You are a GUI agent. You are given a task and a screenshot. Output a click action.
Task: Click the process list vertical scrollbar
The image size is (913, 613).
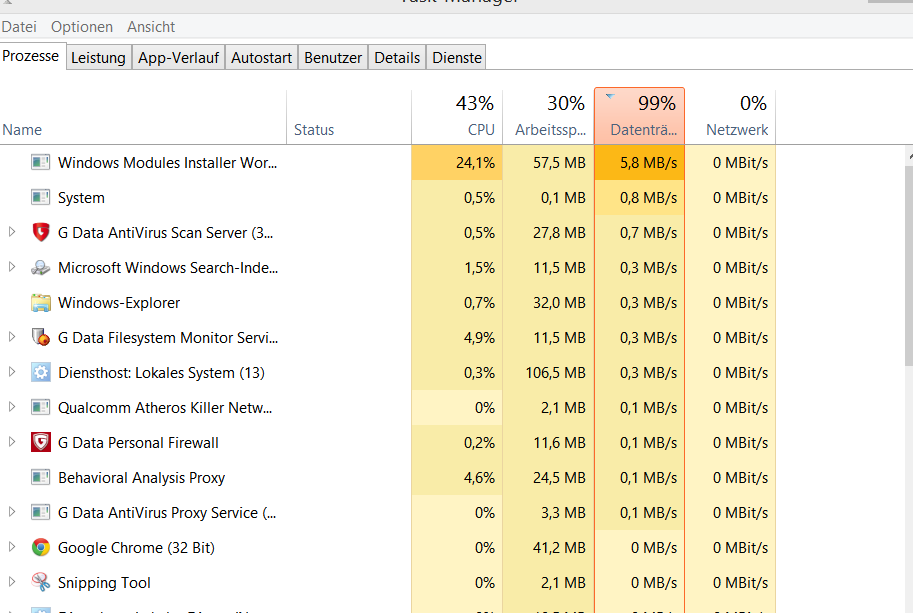click(x=909, y=265)
